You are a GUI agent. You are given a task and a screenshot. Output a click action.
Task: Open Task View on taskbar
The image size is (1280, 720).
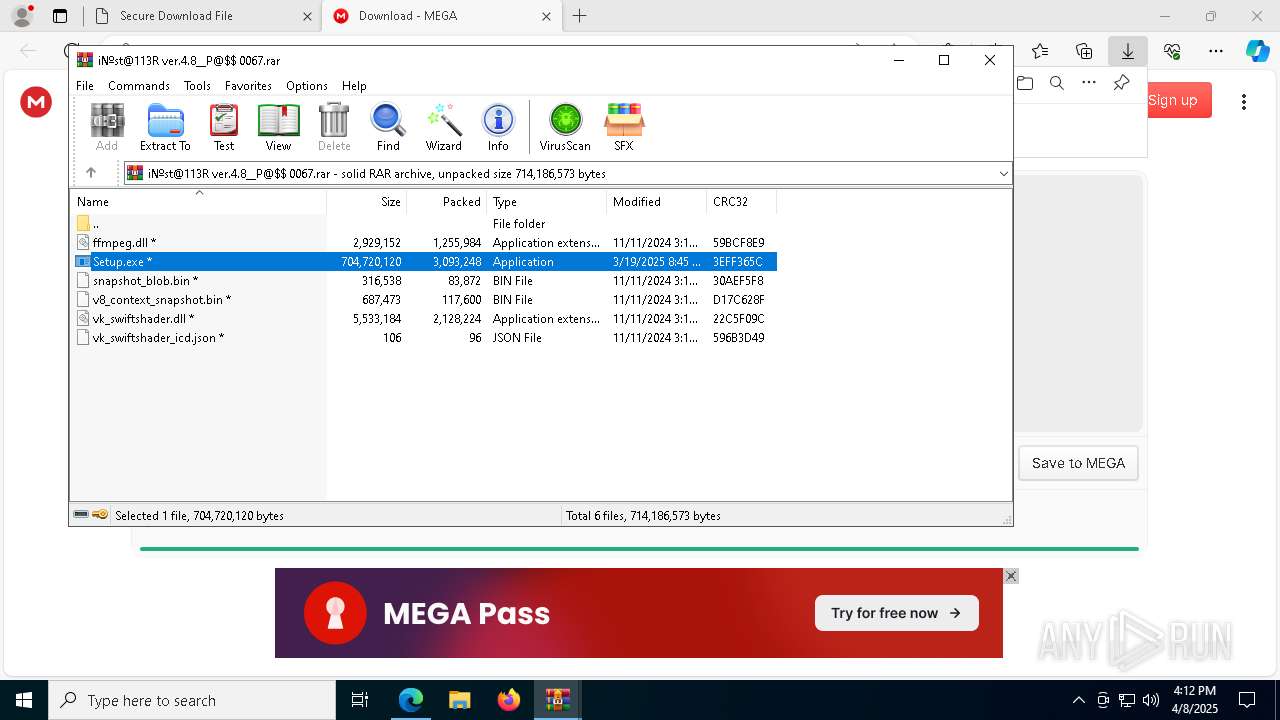pos(360,700)
